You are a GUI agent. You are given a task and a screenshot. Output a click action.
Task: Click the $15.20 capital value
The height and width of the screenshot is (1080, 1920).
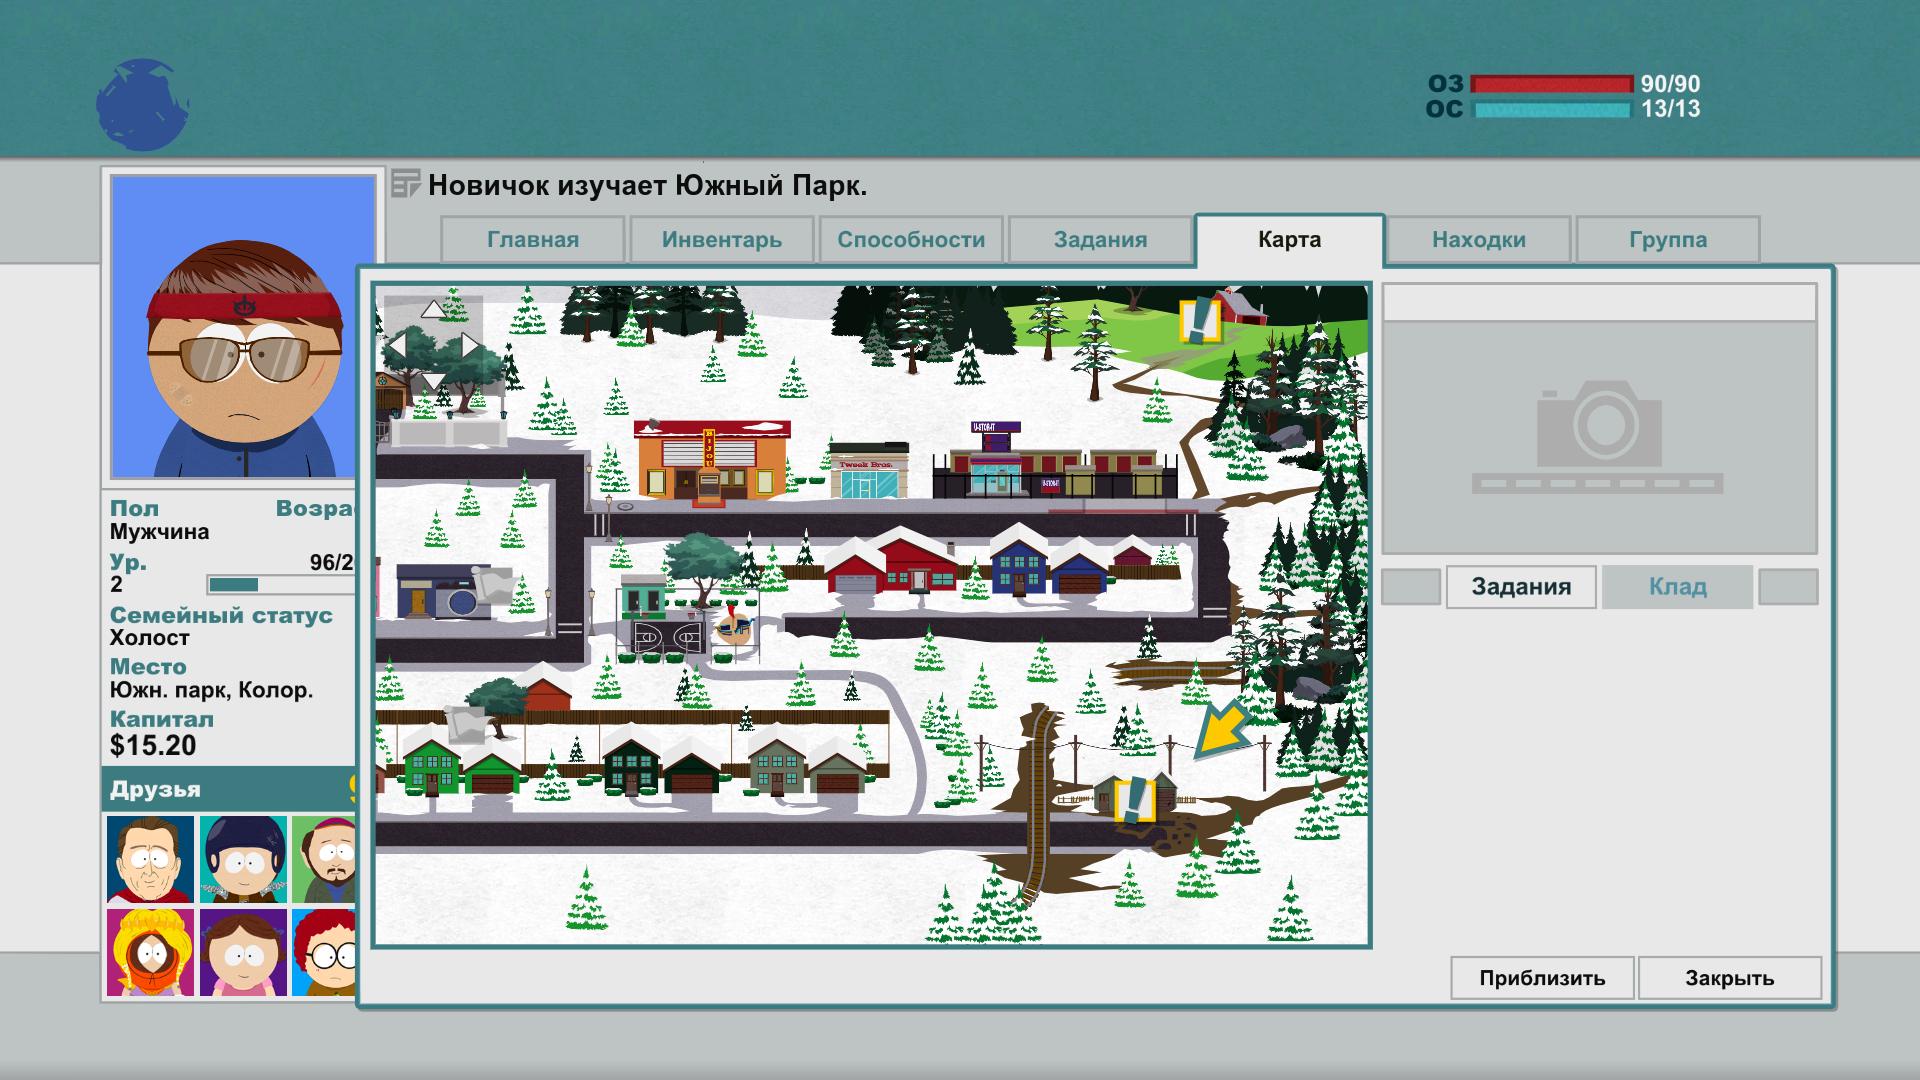point(153,746)
